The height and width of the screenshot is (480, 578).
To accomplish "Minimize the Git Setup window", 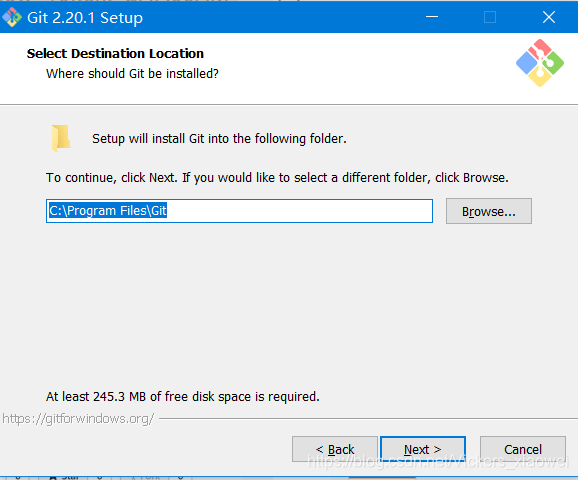I will (432, 17).
